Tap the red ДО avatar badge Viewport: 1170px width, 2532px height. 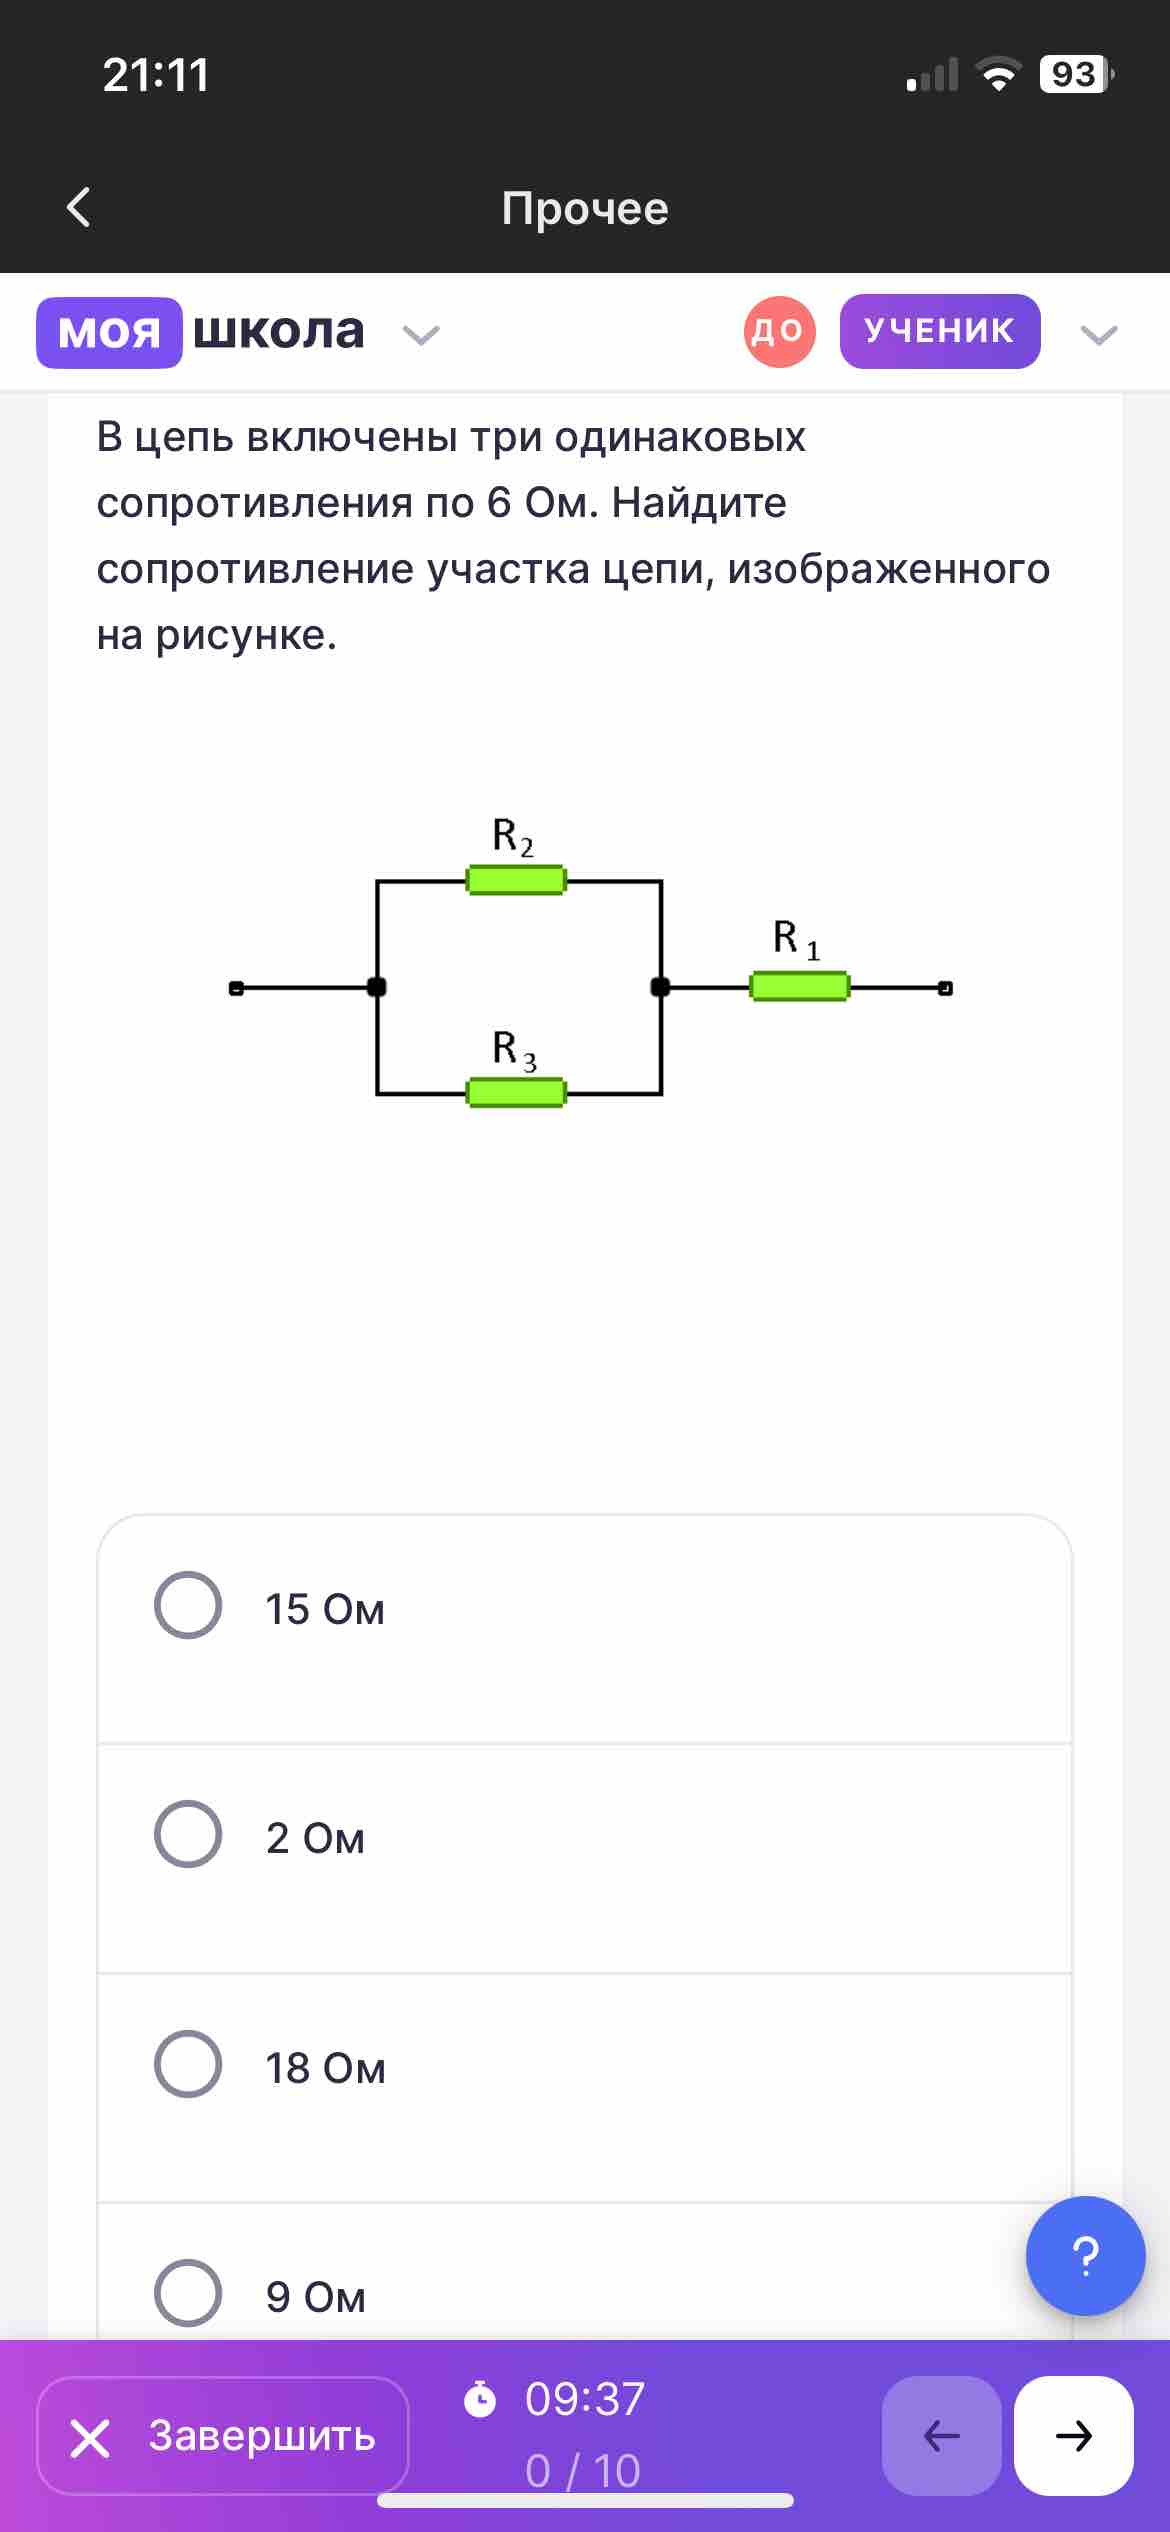coord(779,331)
